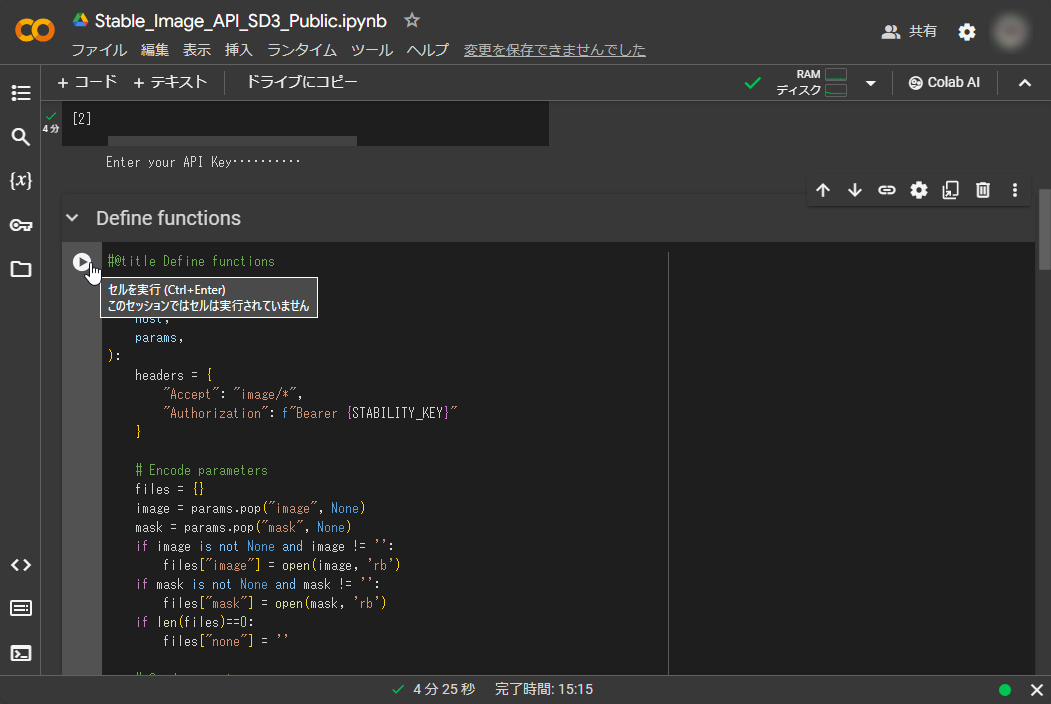Move the Define functions cell up
The width and height of the screenshot is (1051, 704).
click(x=823, y=190)
